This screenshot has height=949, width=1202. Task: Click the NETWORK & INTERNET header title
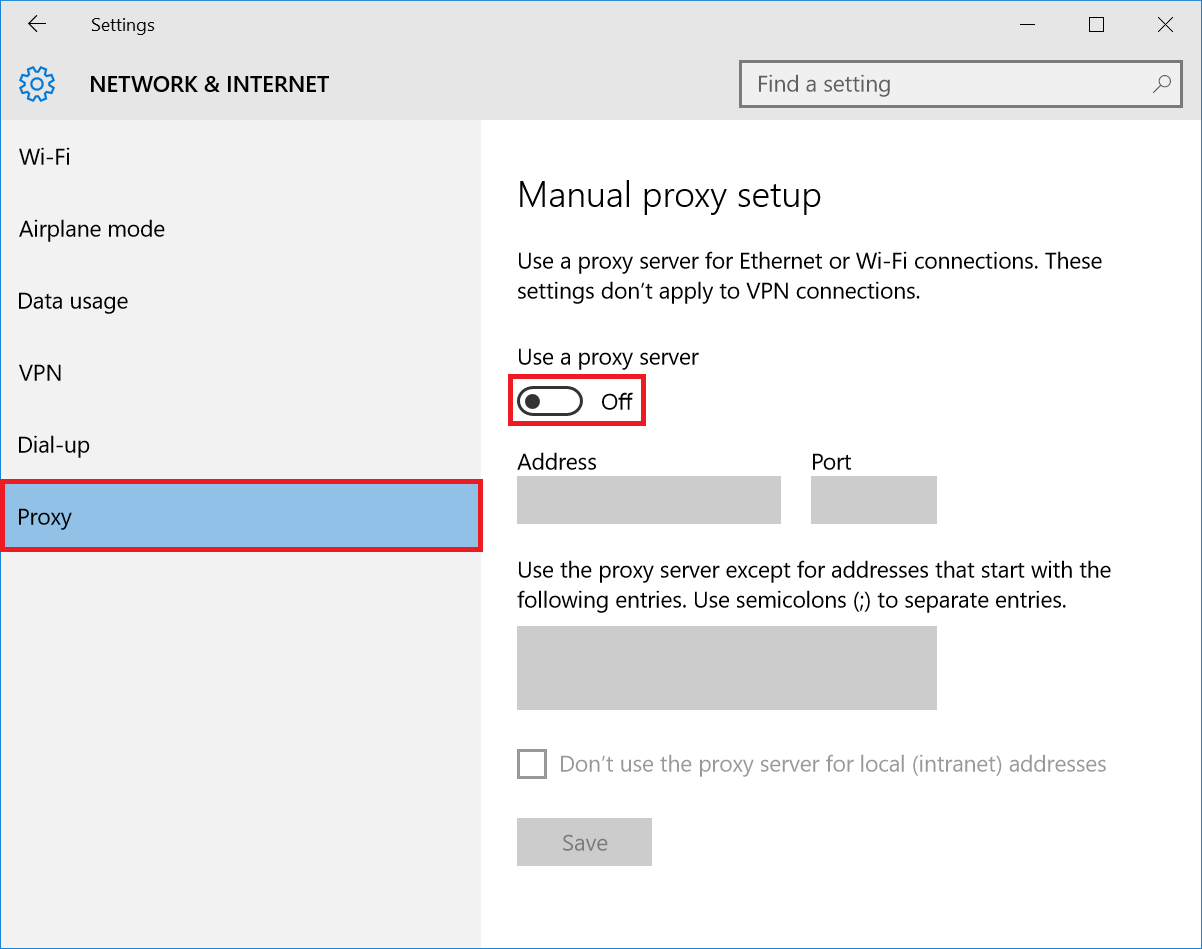coord(209,85)
